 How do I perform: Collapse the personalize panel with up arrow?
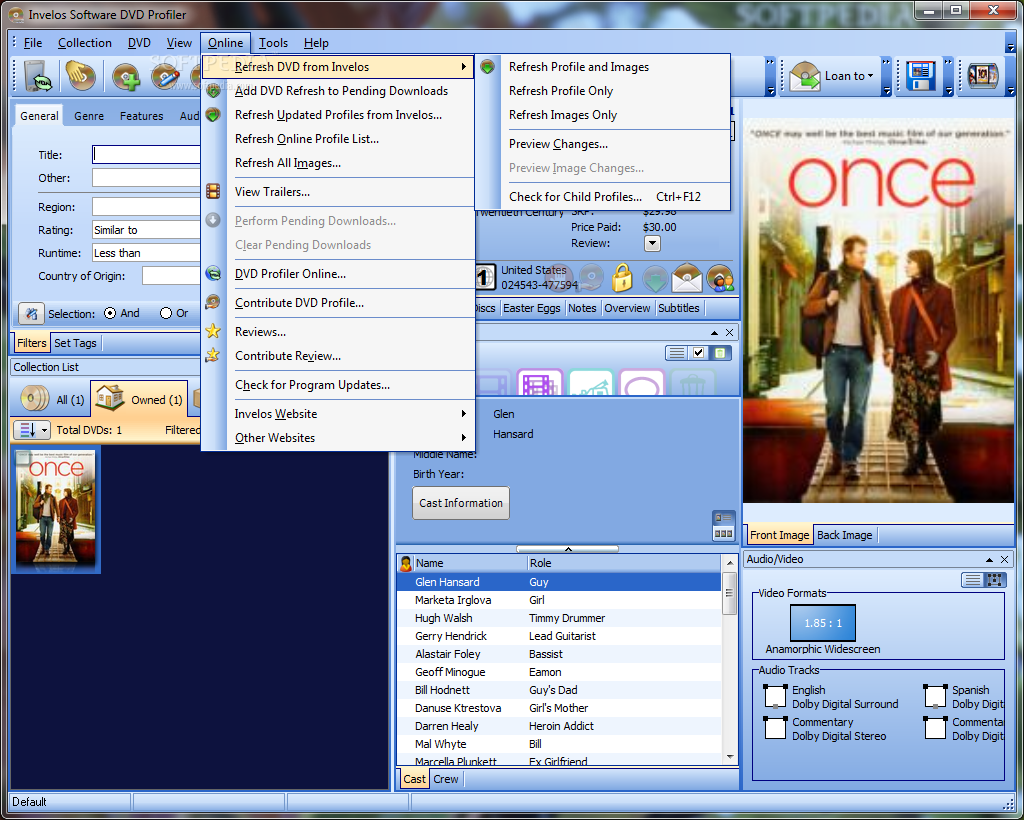tap(714, 333)
